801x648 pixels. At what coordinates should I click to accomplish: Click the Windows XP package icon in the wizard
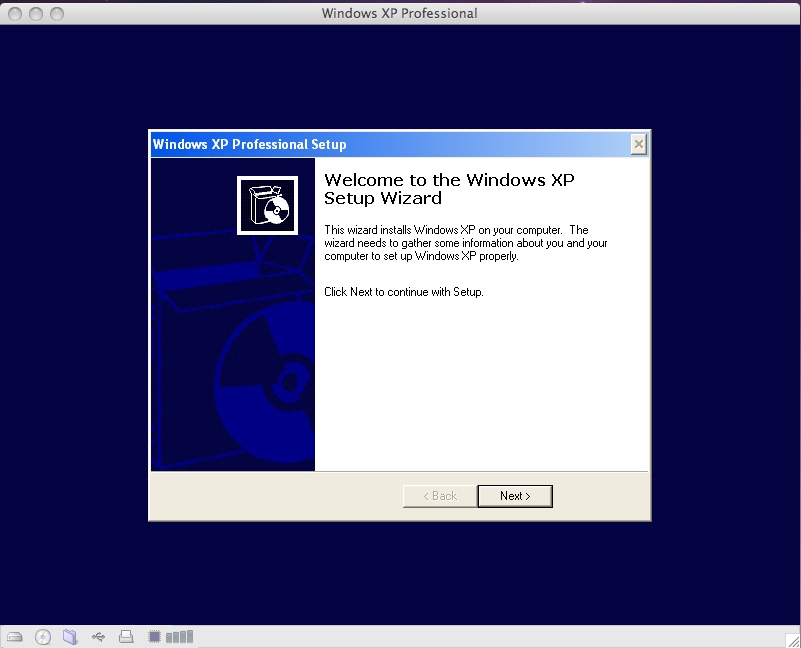(266, 203)
